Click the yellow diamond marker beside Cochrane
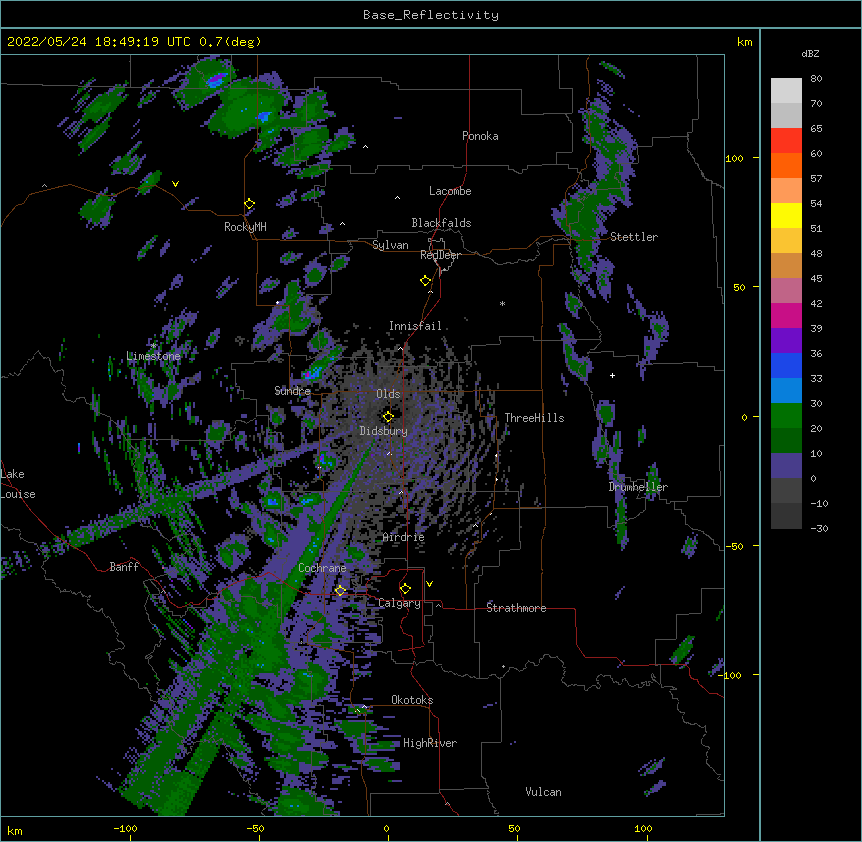 pos(340,591)
